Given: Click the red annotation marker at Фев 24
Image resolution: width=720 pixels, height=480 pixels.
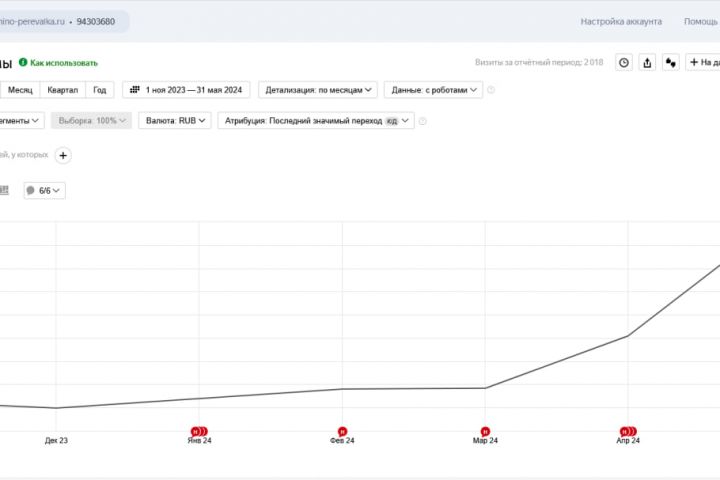Looking at the screenshot, I should pyautogui.click(x=342, y=431).
